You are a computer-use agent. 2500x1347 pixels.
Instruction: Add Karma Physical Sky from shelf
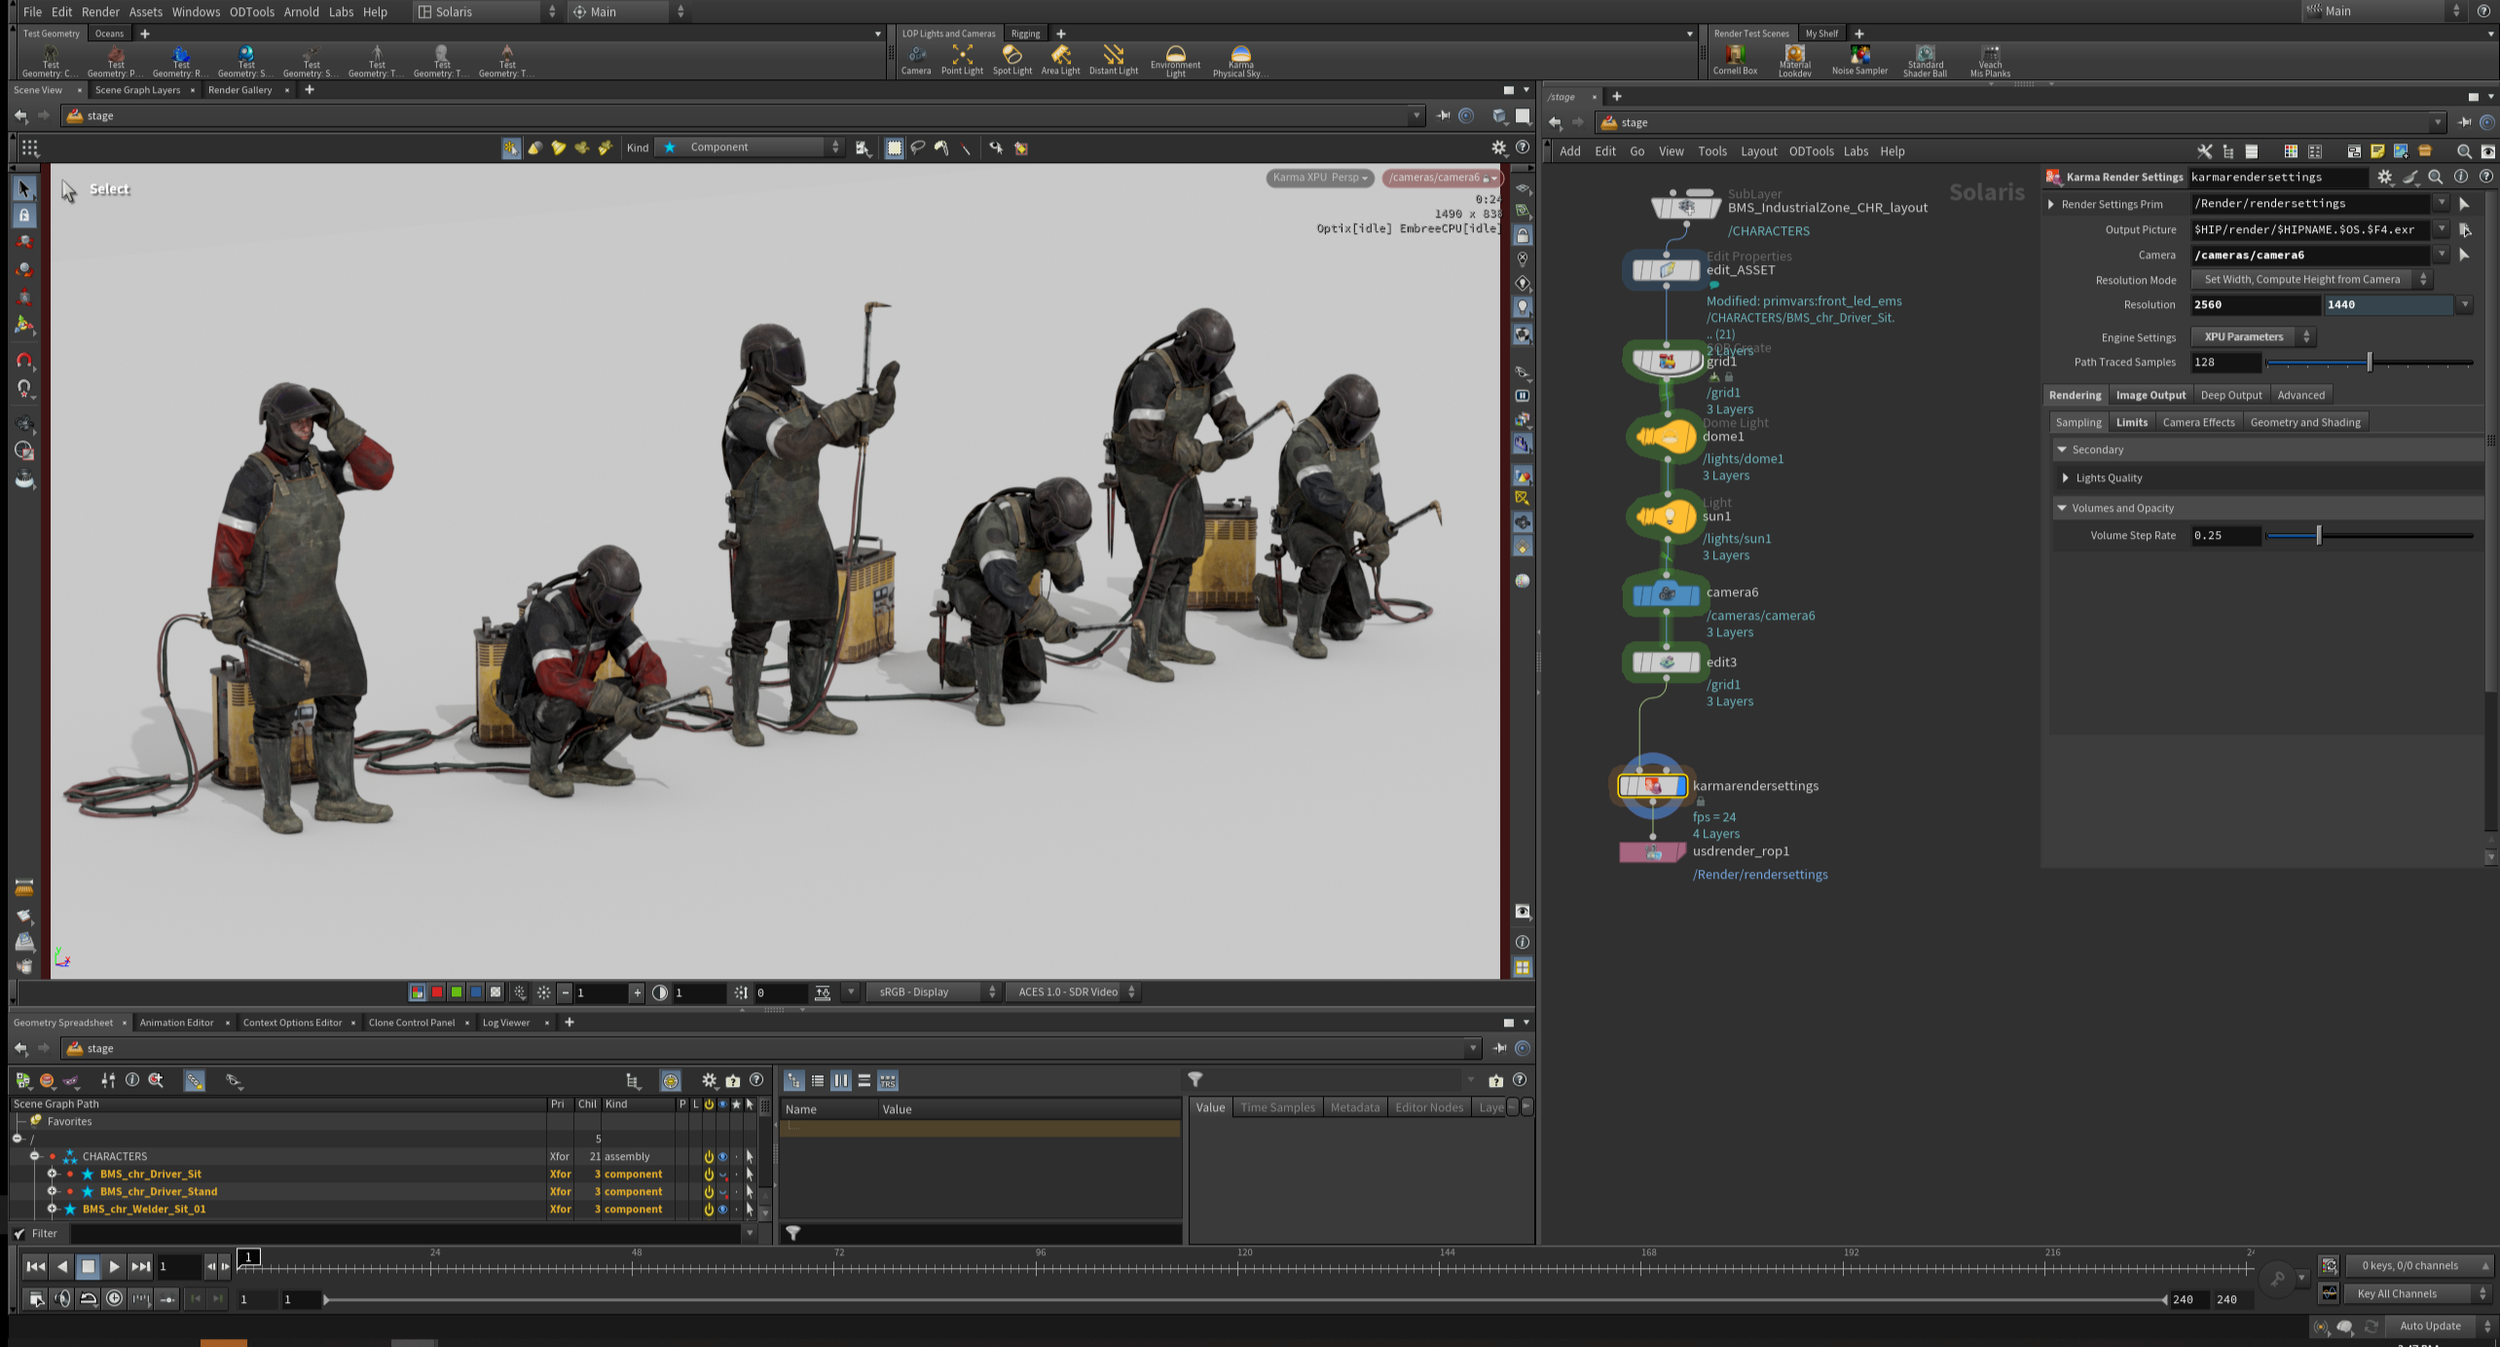pos(1240,58)
